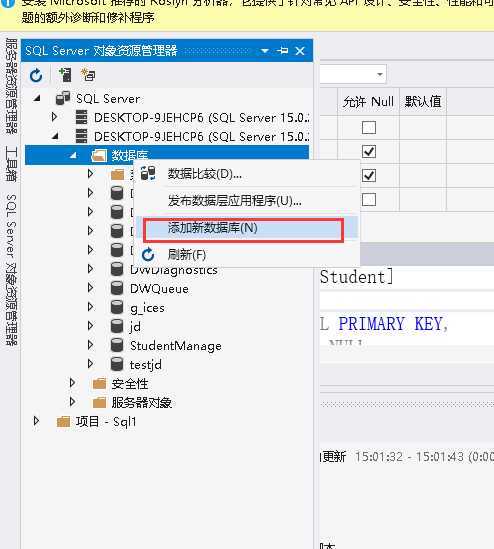494x549 pixels.
Task: Expand the StudentManage database node
Action: pos(90,345)
